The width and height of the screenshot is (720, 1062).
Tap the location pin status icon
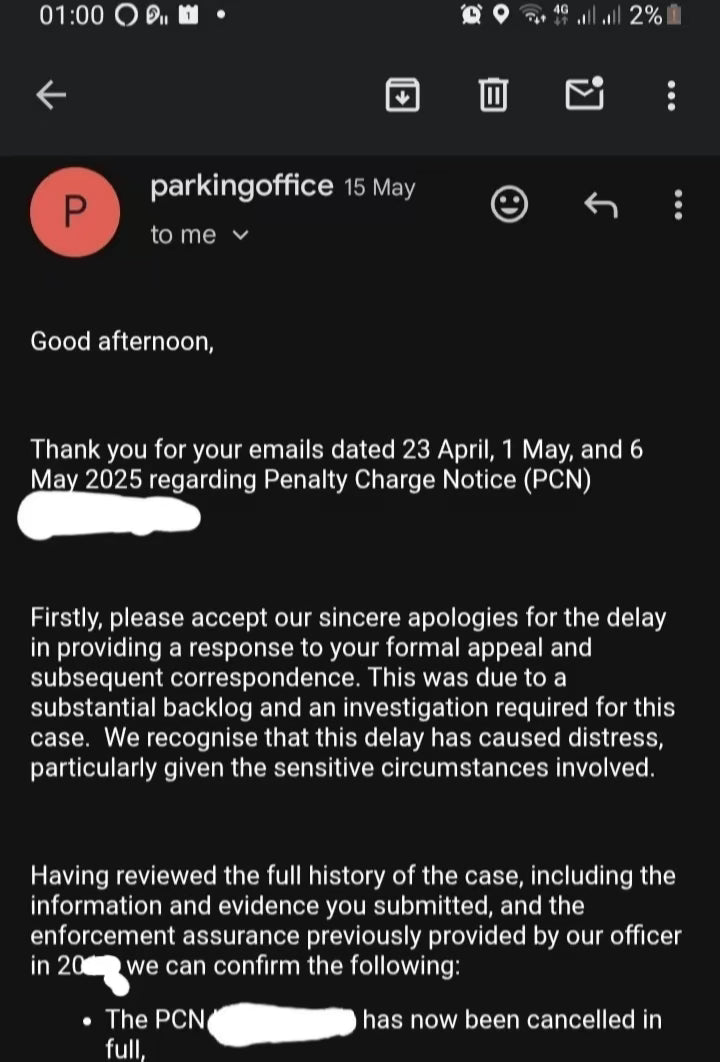pyautogui.click(x=501, y=17)
